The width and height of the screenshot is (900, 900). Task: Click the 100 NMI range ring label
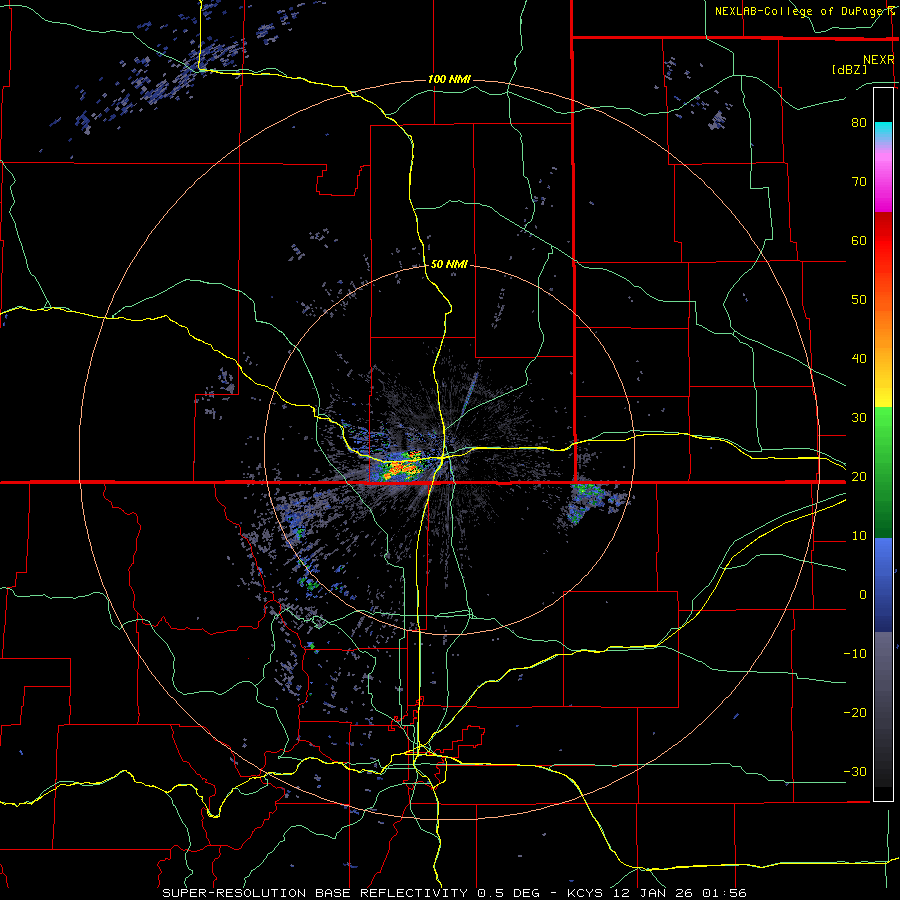coord(449,79)
